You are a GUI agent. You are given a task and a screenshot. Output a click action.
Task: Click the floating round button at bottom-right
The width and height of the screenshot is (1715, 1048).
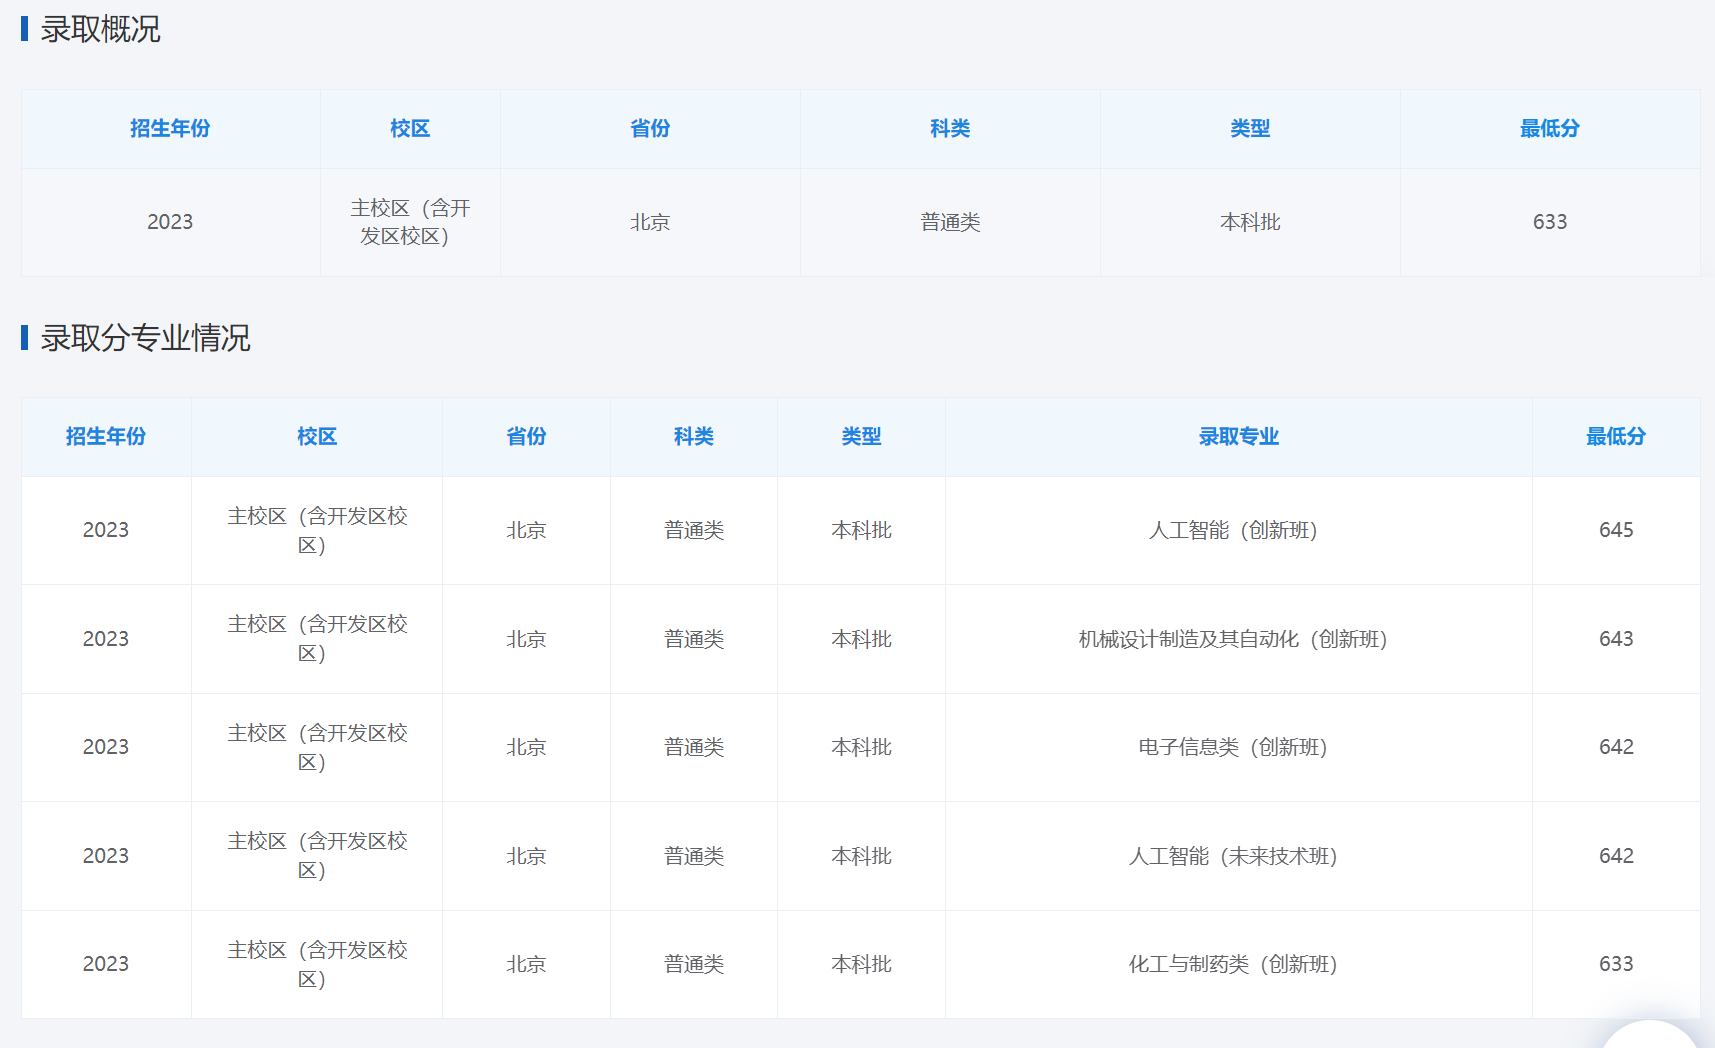pyautogui.click(x=1650, y=1036)
